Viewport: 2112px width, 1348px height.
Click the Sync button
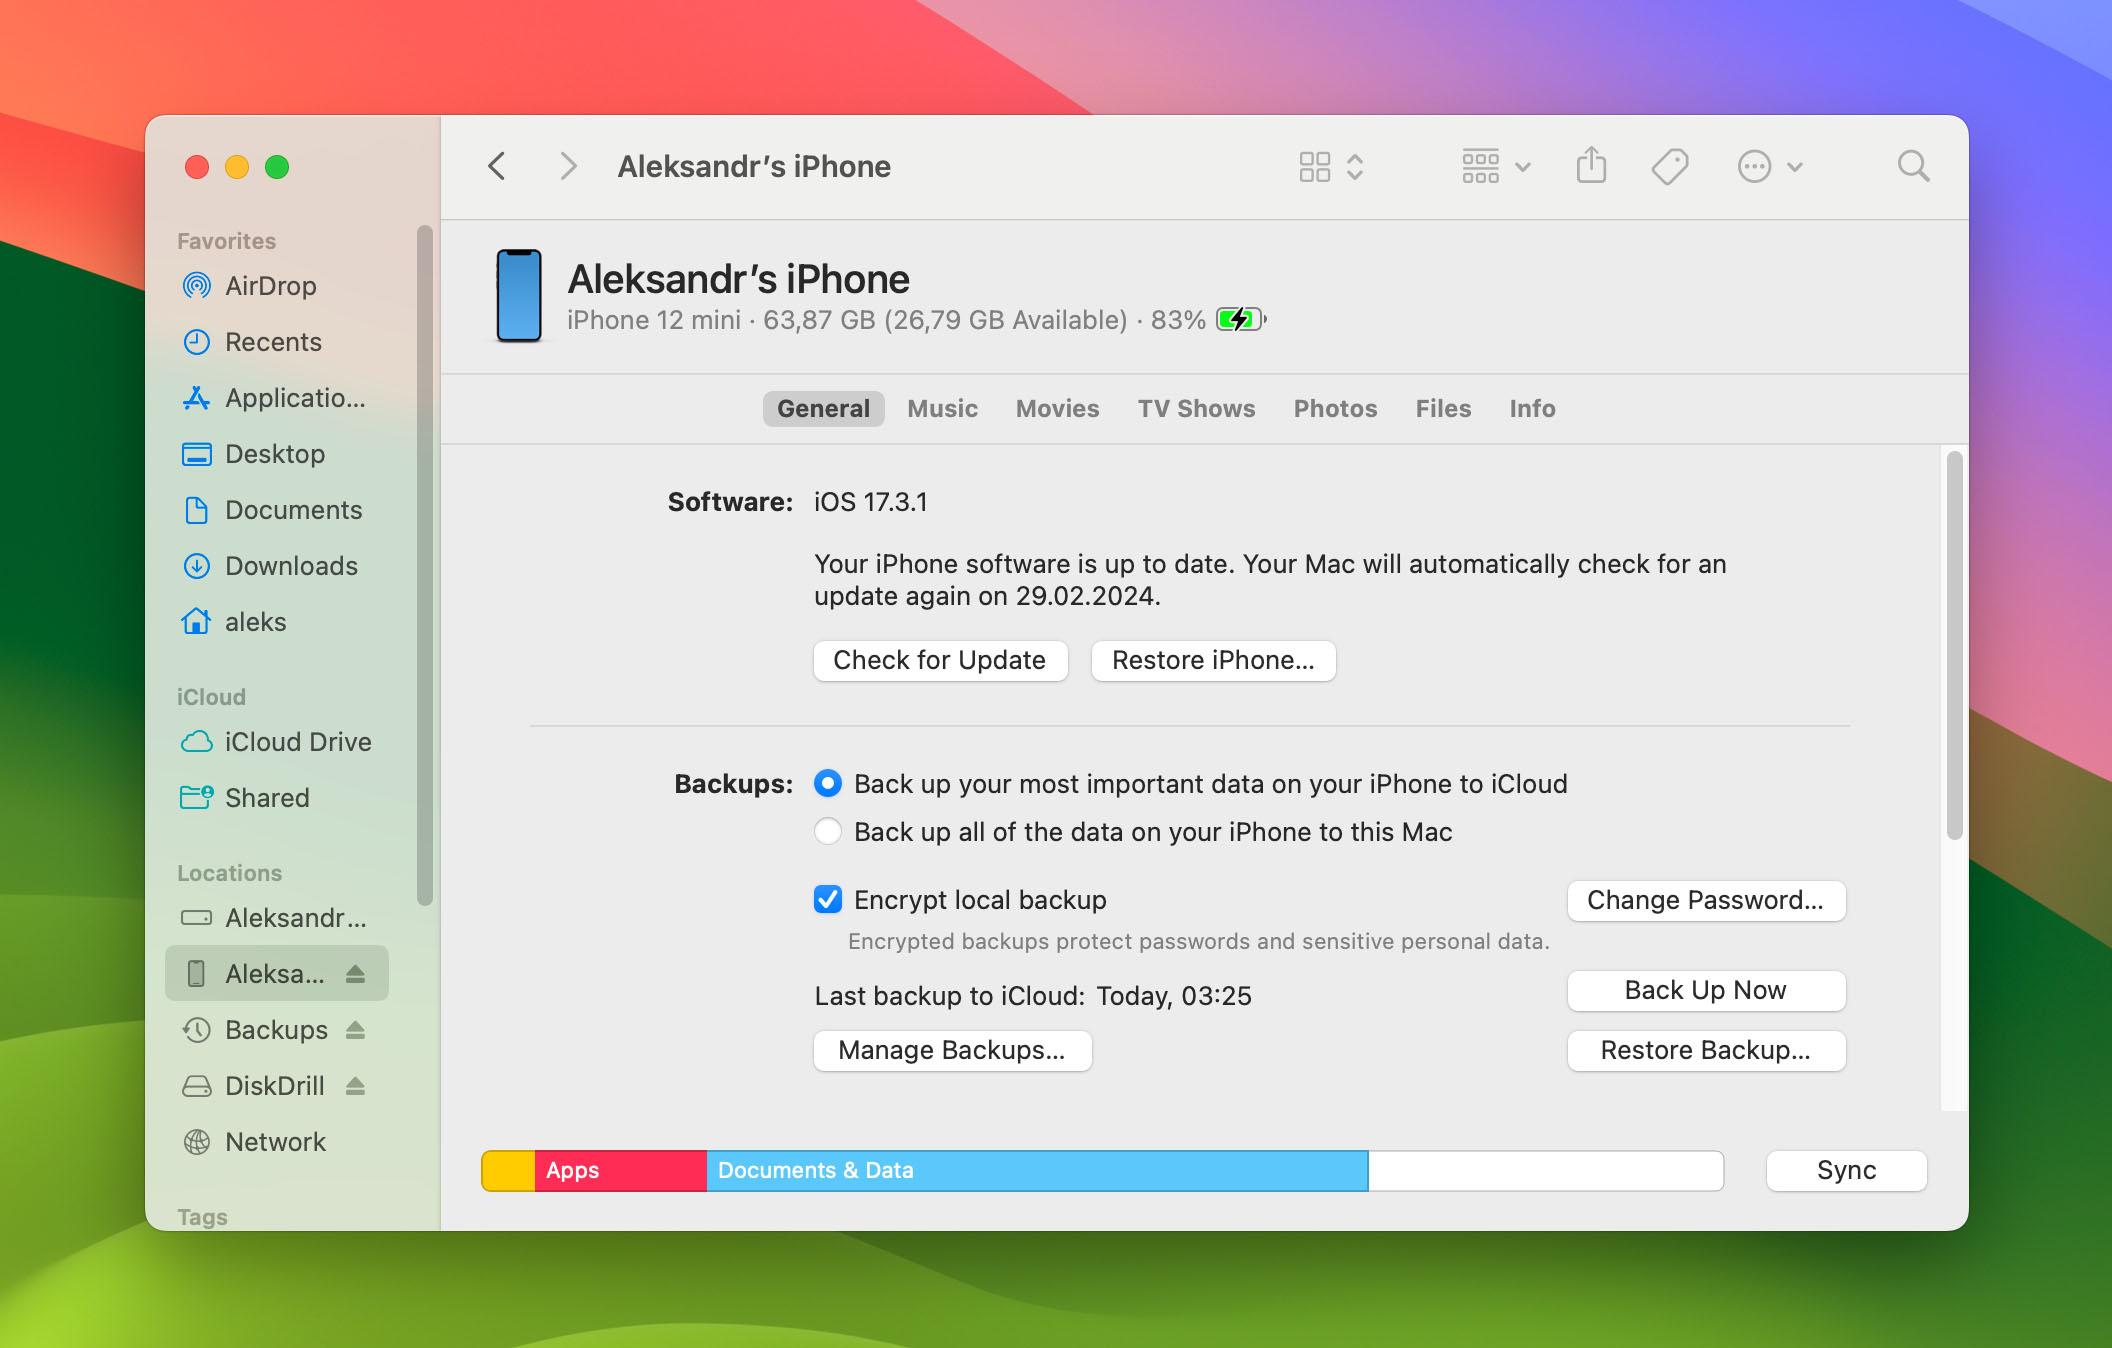coord(1846,1171)
